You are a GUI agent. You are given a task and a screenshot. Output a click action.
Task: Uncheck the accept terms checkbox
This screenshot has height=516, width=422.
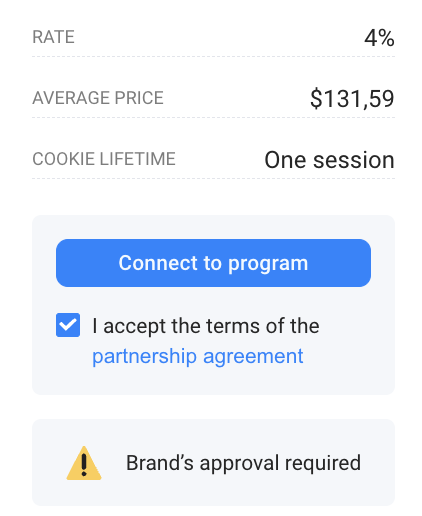pyautogui.click(x=68, y=325)
